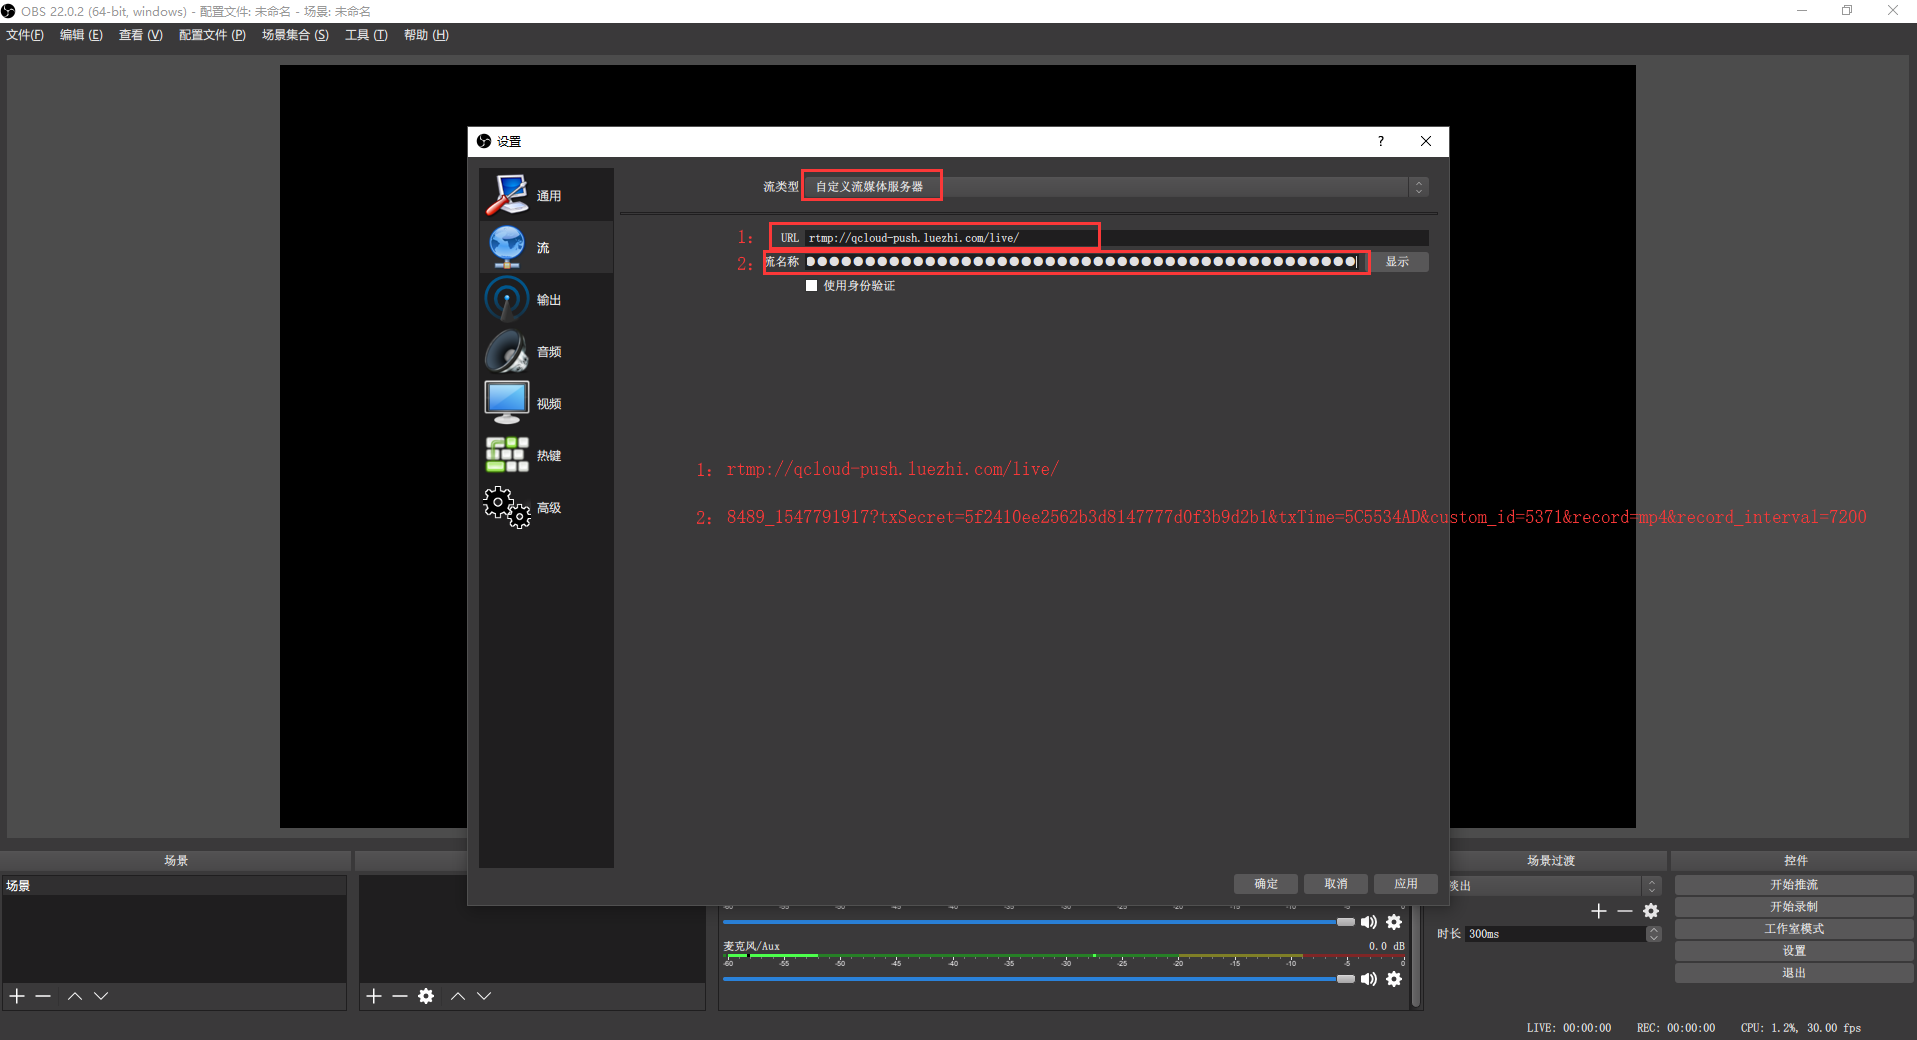This screenshot has width=1917, height=1040.
Task: Click the 确定 button
Action: (x=1266, y=884)
